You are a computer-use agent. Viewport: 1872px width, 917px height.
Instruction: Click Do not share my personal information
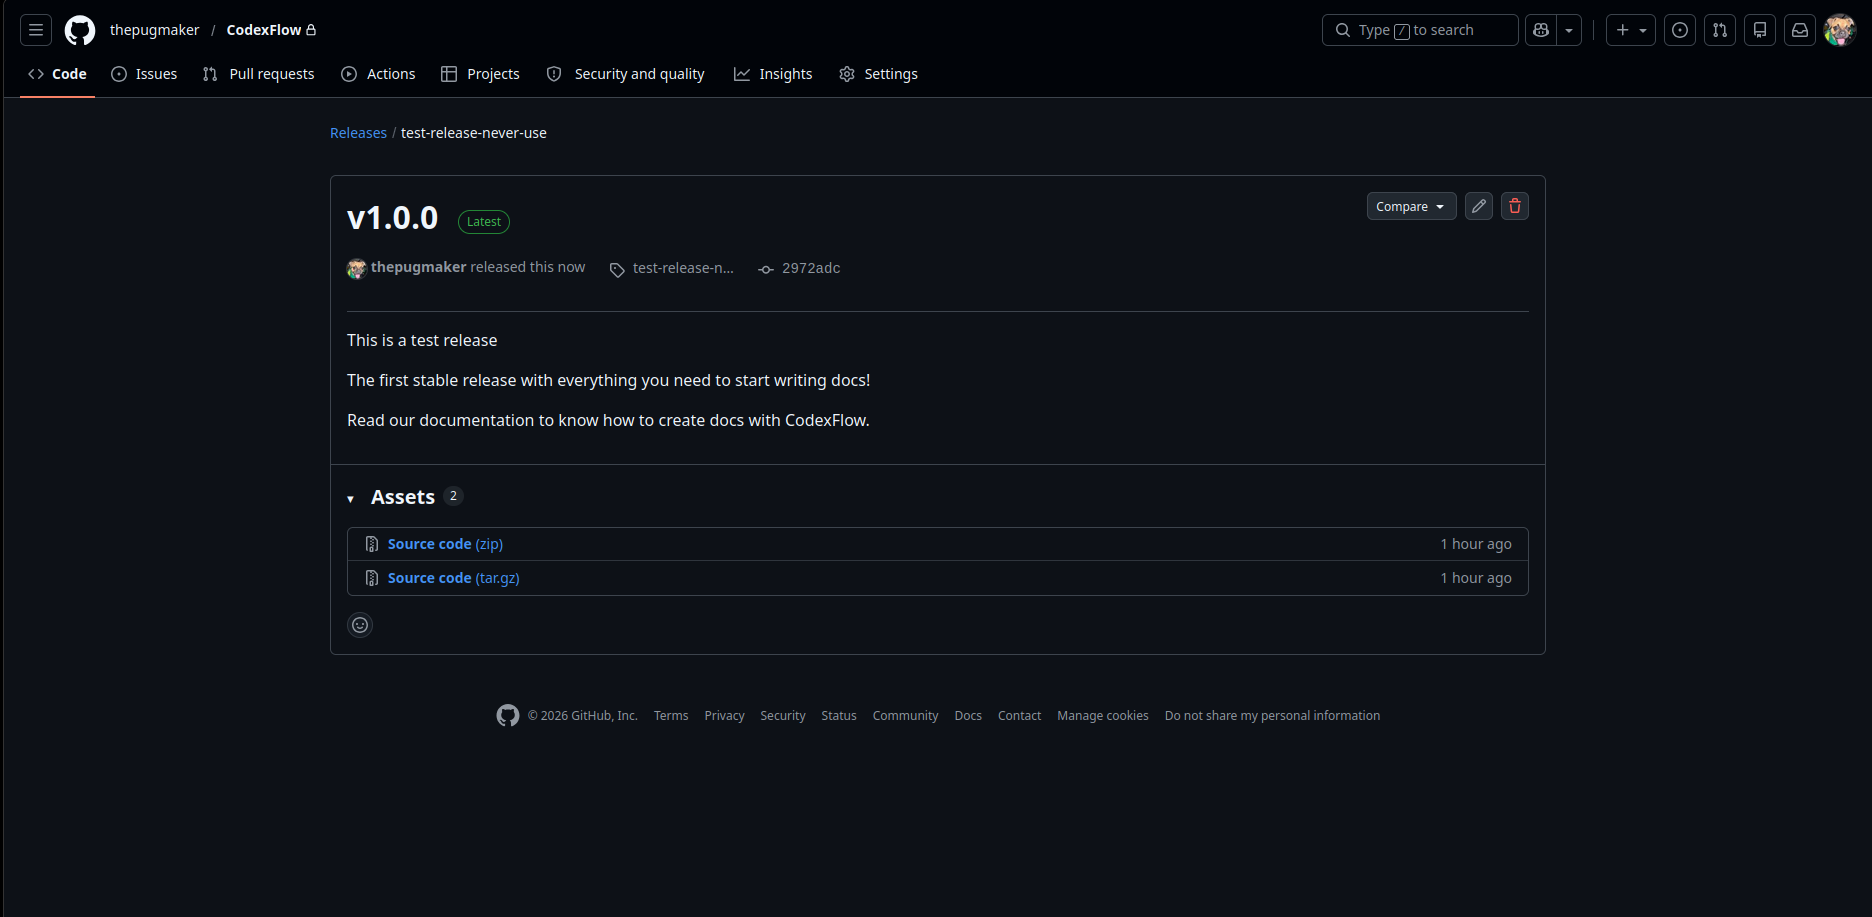[1272, 716]
